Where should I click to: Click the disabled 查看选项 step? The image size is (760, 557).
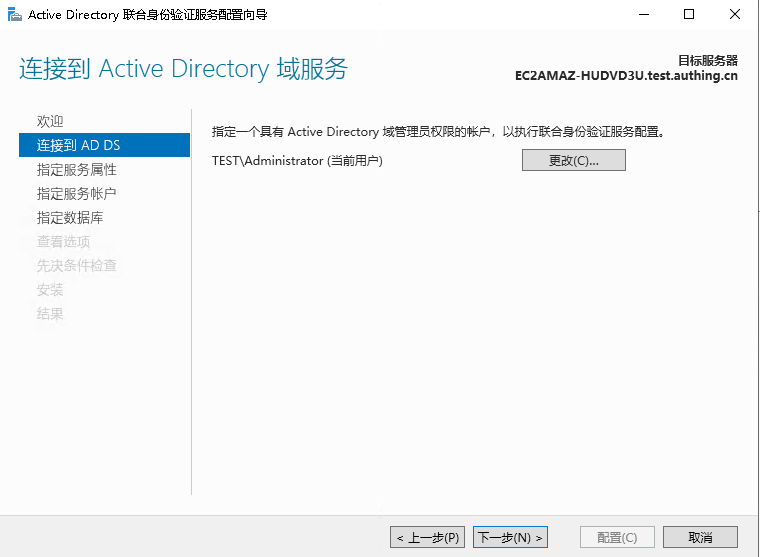point(63,241)
